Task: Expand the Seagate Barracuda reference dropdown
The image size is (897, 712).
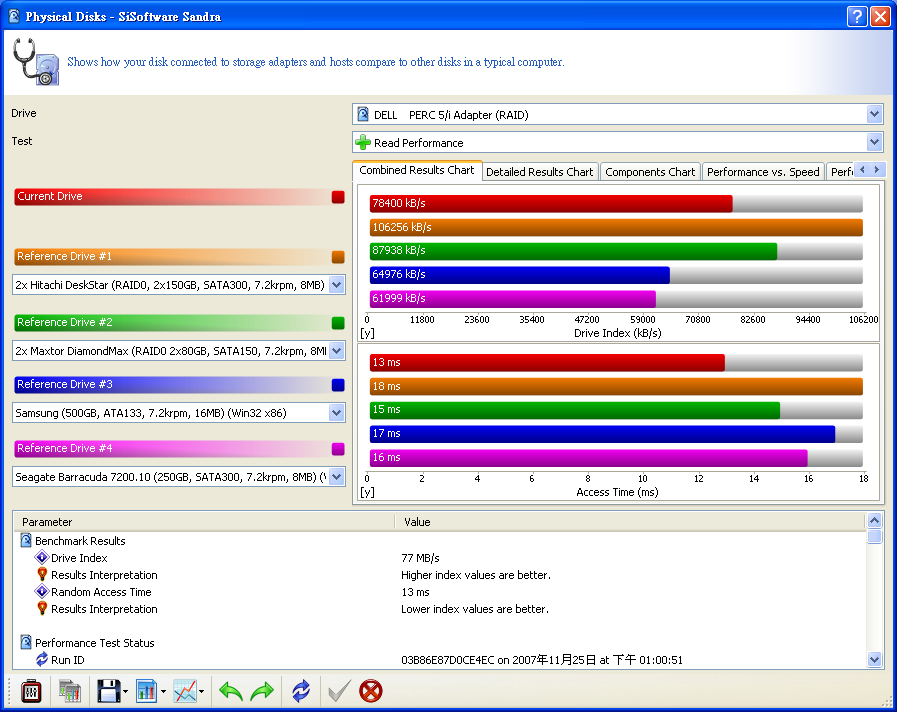Action: [x=337, y=476]
